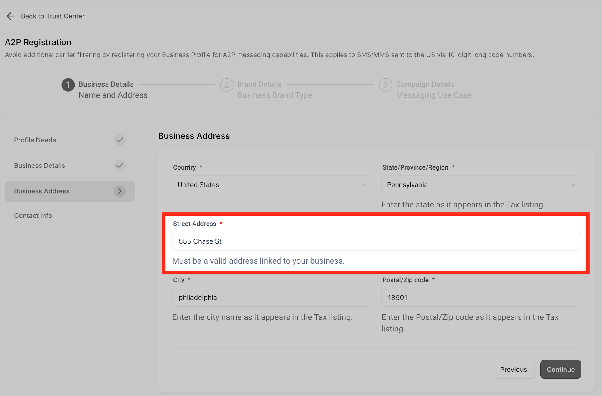Click the Brand Details step label

click(259, 84)
